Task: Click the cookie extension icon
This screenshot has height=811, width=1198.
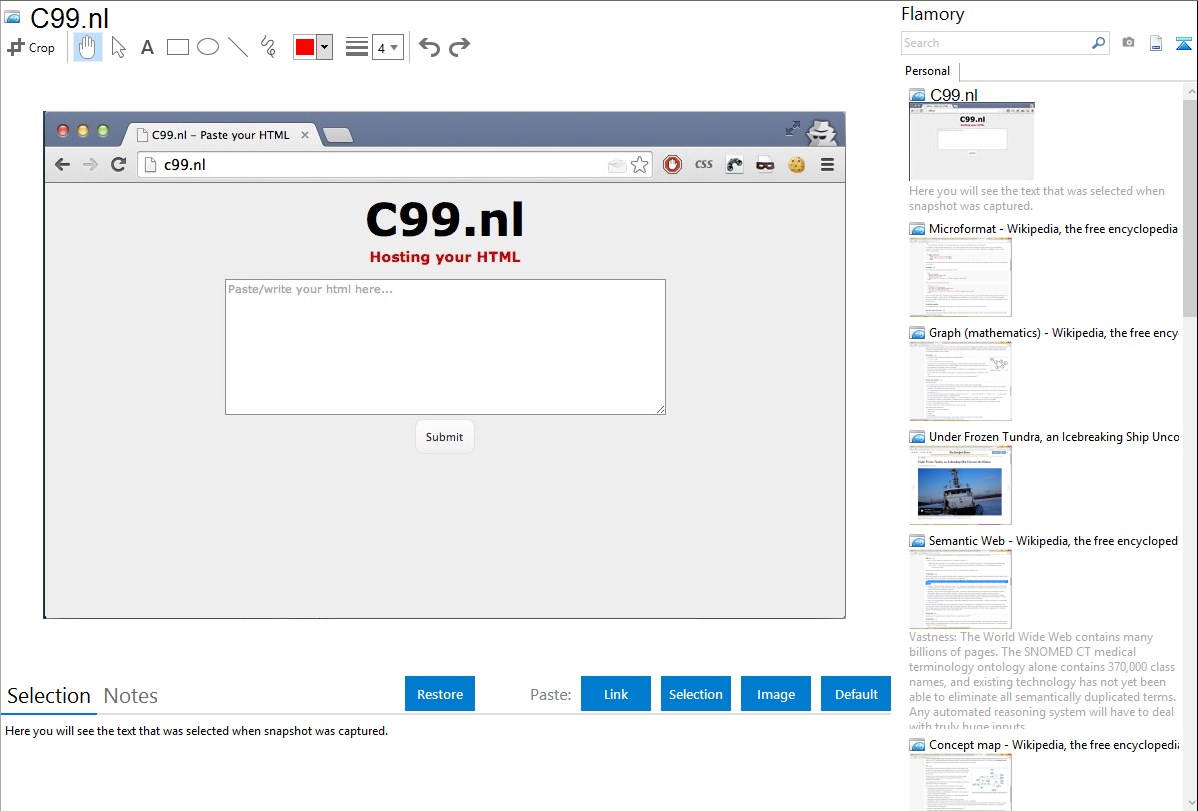Action: 797,164
